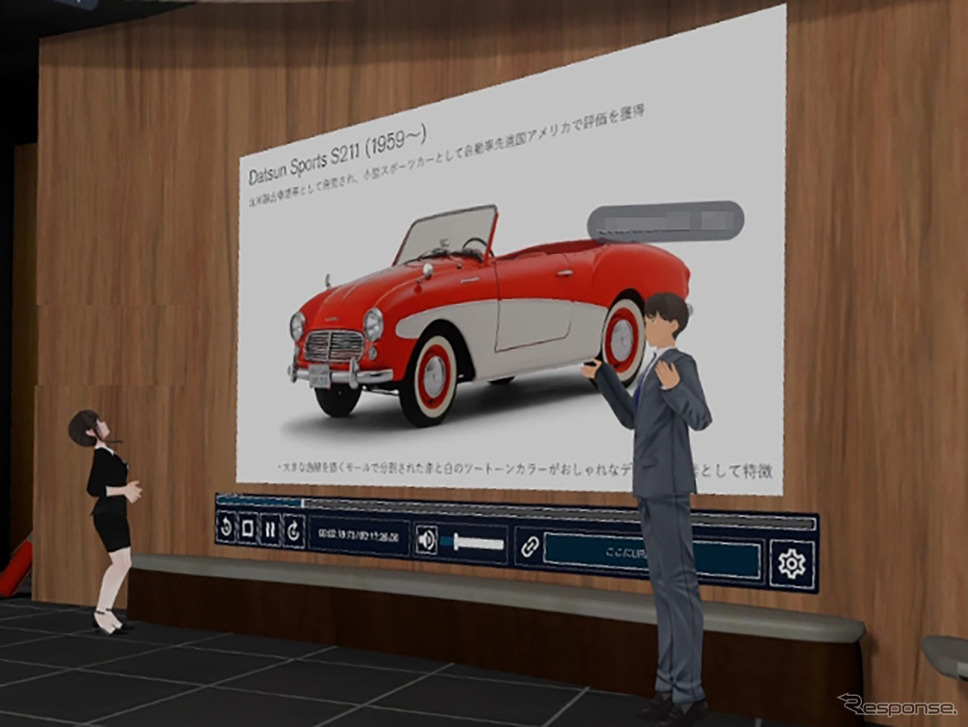Image resolution: width=968 pixels, height=727 pixels.
Task: Open player settings via the gear icon
Action: pos(791,563)
